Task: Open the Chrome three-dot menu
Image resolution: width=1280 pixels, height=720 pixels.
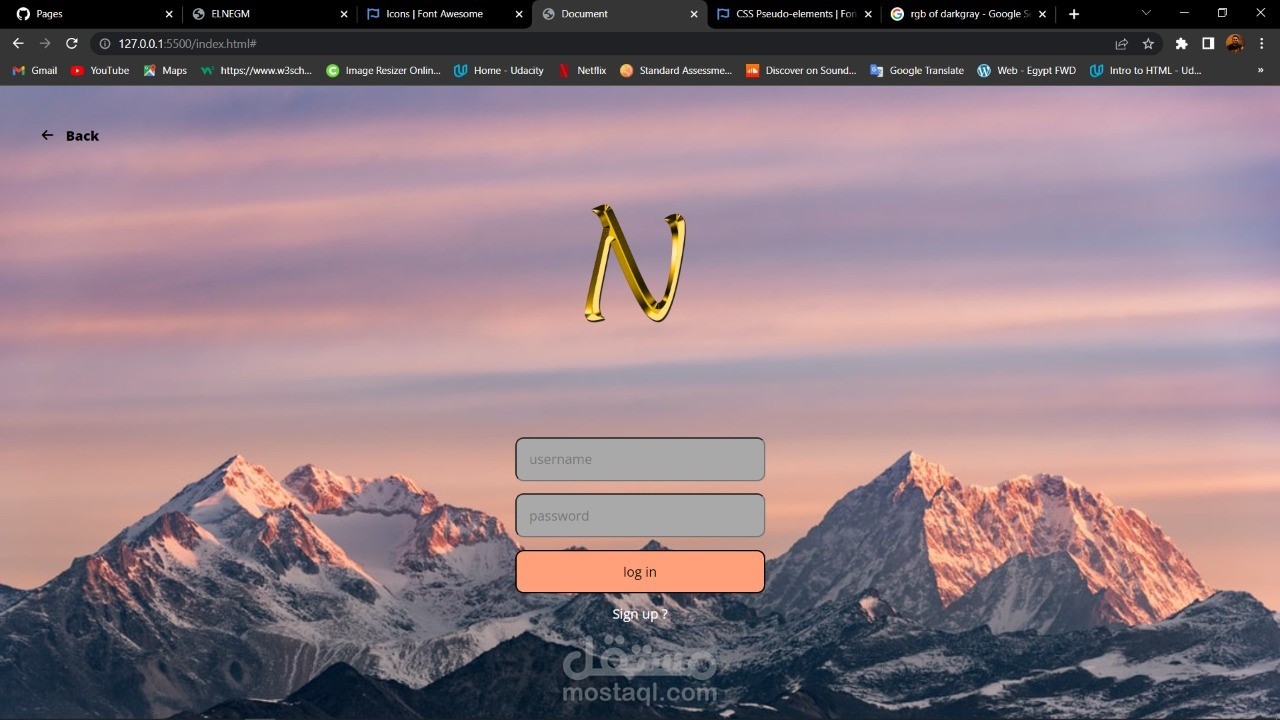Action: [1263, 44]
